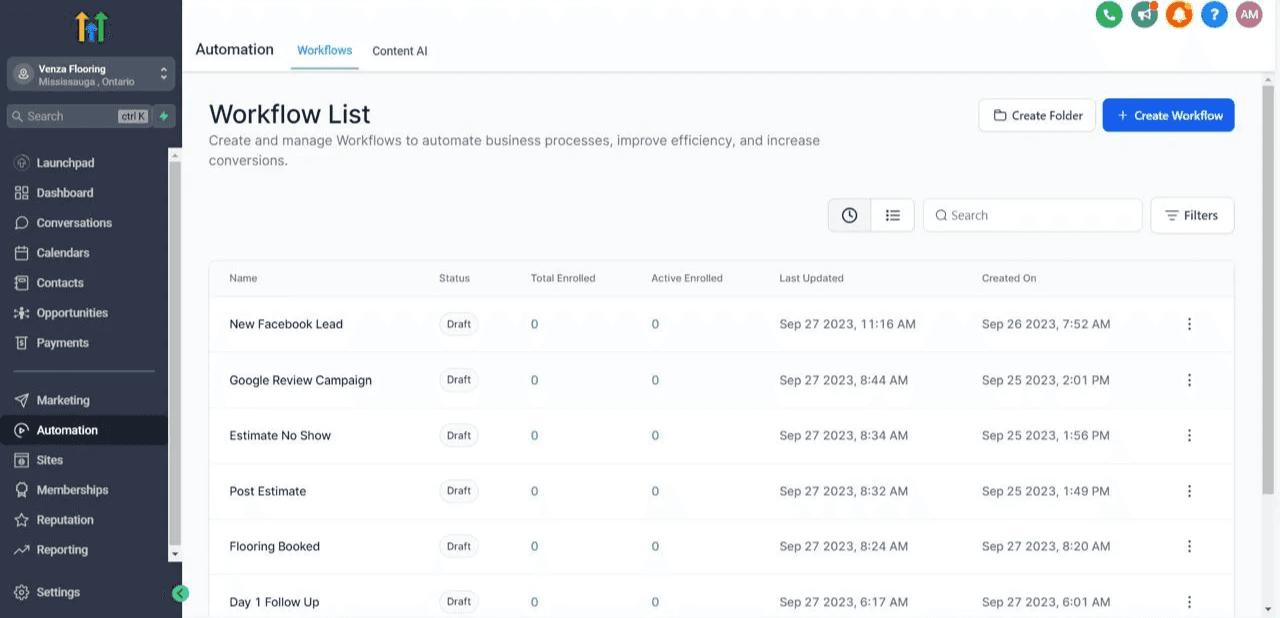1280x618 pixels.
Task: Open Conversations in the sidebar
Action: [74, 223]
